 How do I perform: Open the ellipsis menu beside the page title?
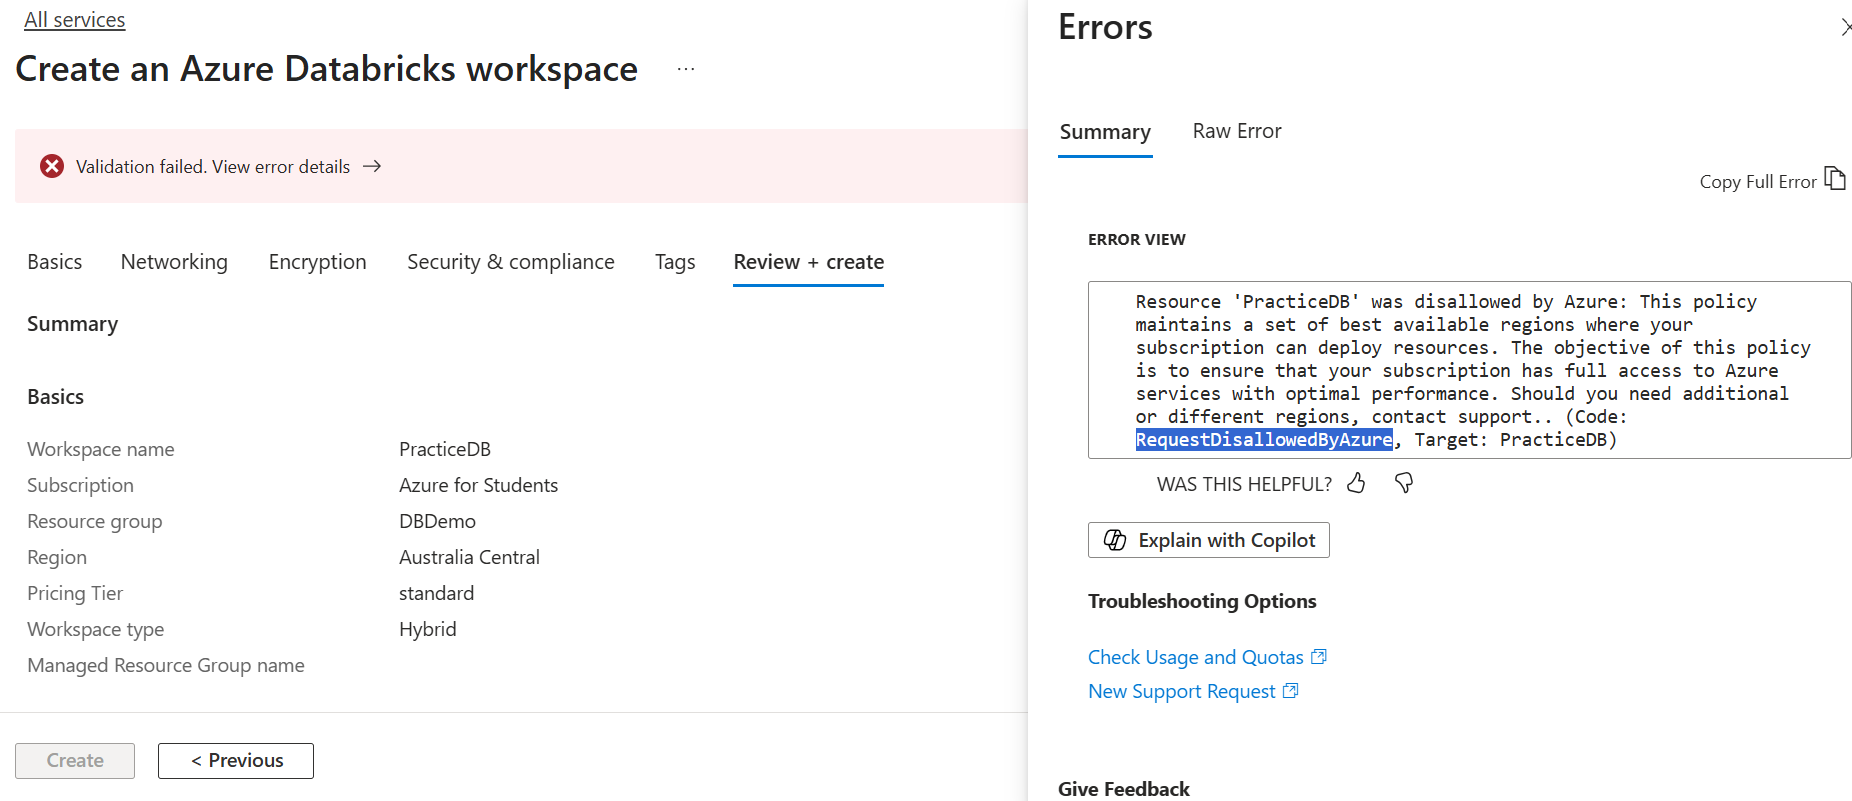(x=685, y=69)
